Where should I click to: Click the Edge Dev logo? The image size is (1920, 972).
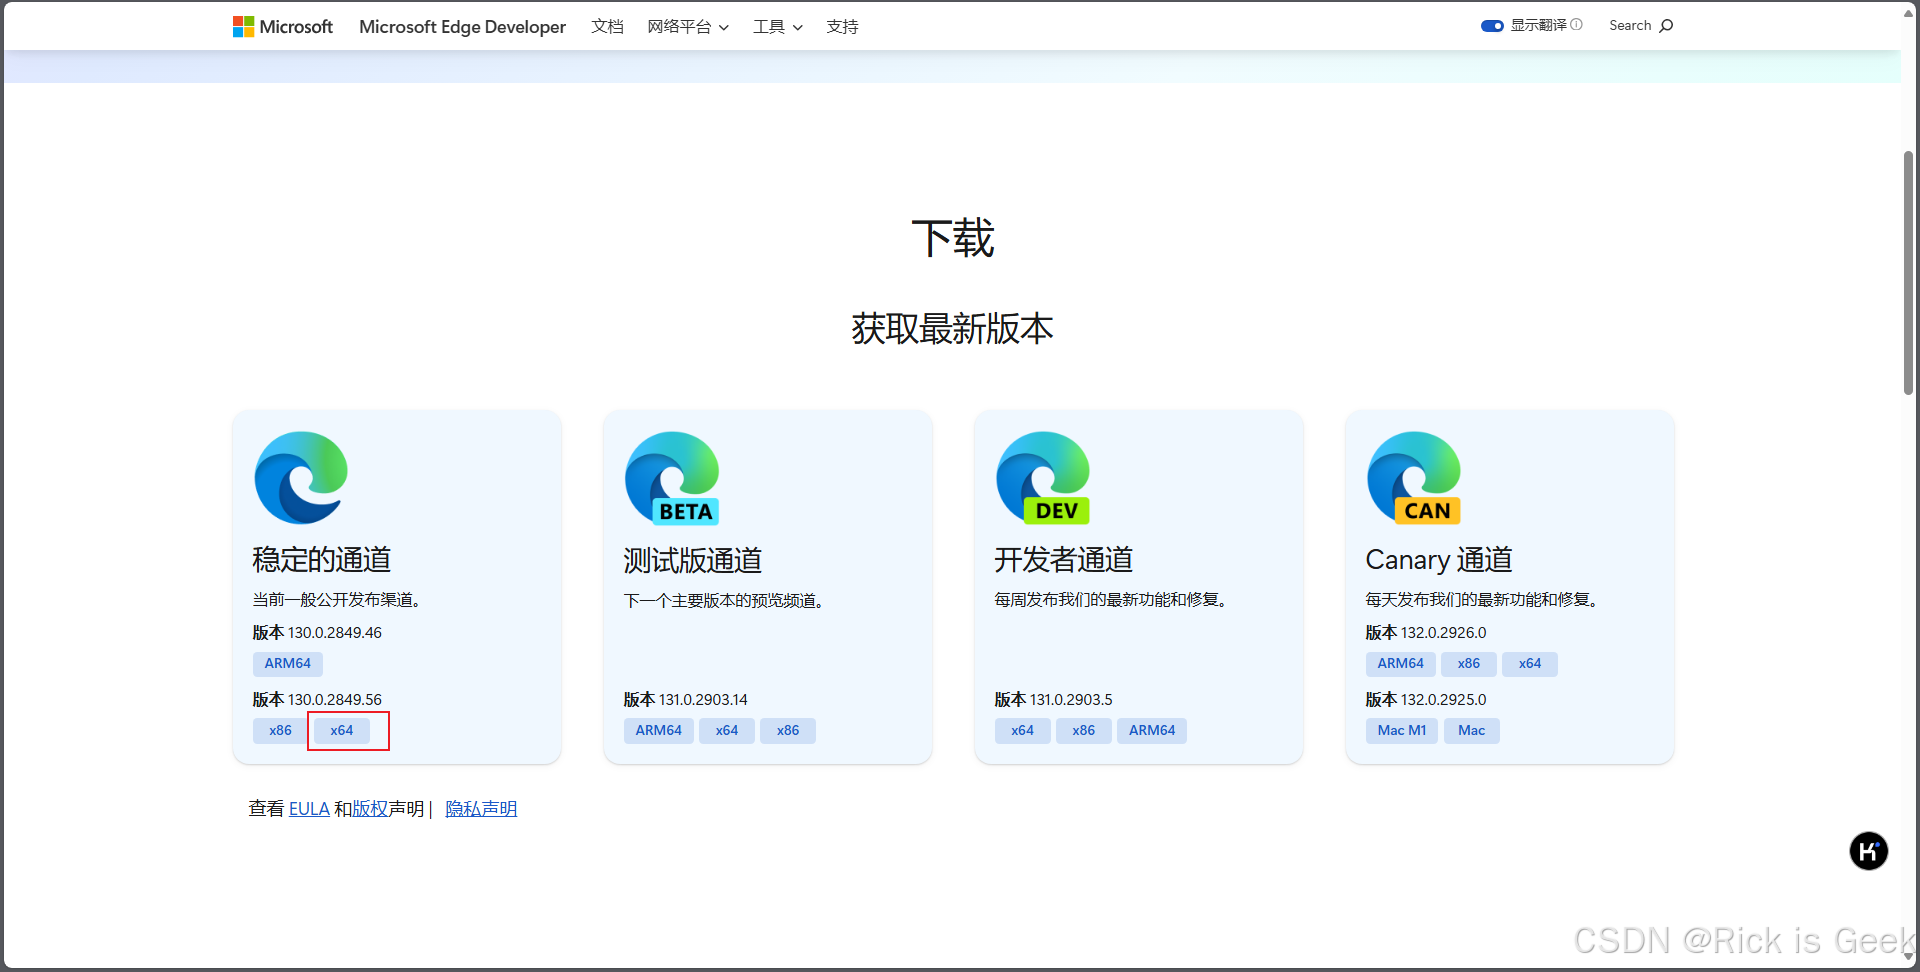click(x=1043, y=478)
